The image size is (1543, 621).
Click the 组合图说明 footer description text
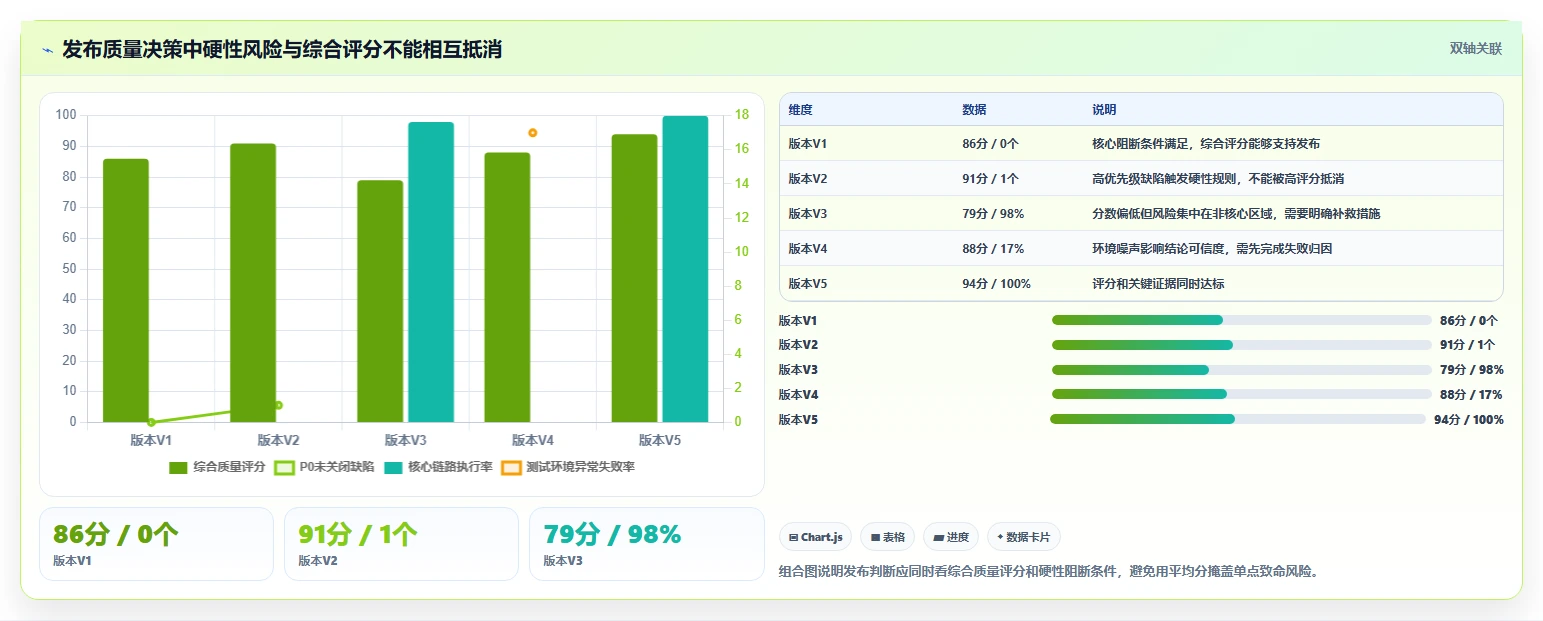(1049, 572)
